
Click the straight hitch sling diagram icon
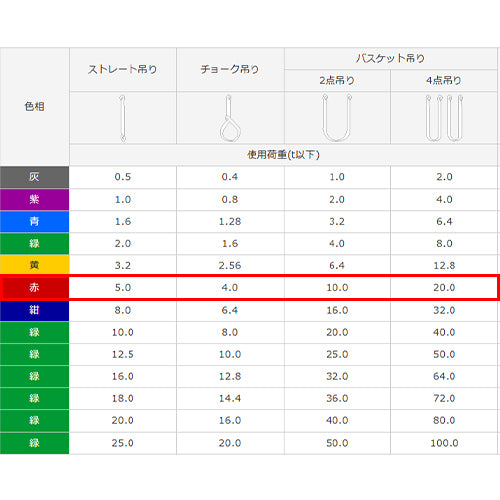click(x=123, y=118)
